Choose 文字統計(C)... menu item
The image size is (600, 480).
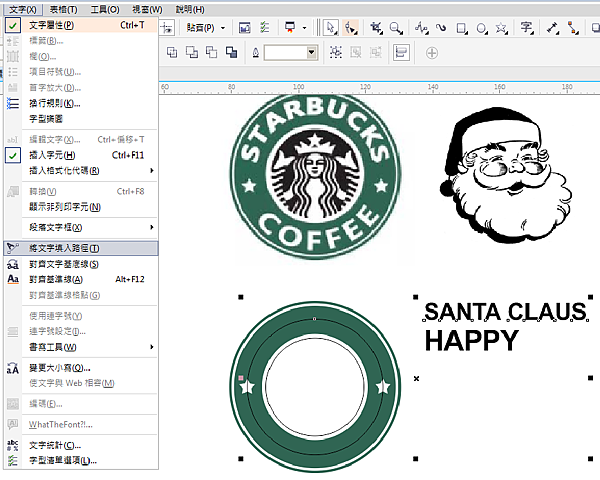pyautogui.click(x=81, y=446)
